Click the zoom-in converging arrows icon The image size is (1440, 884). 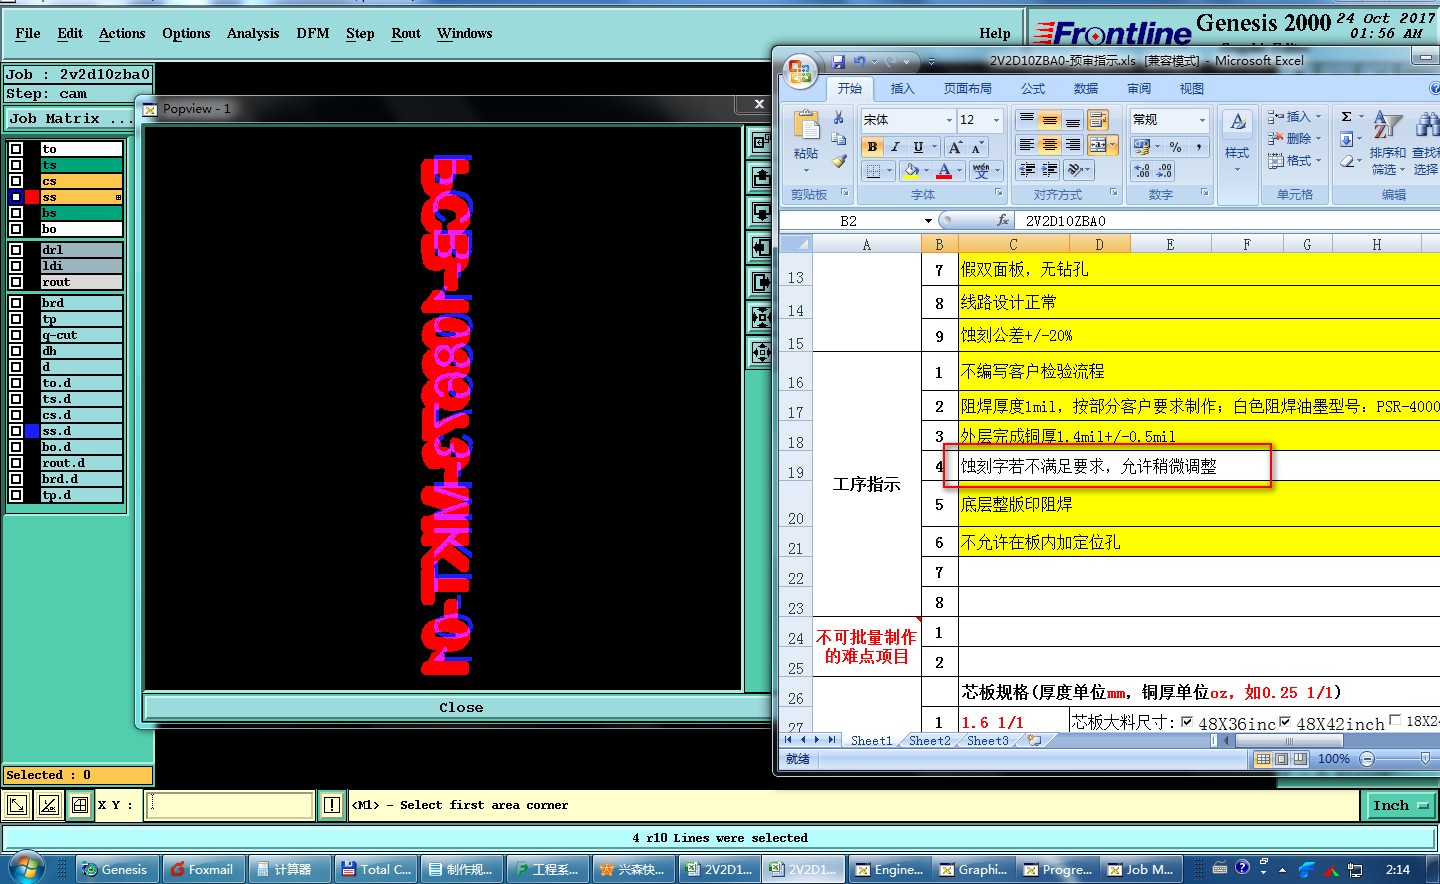coord(761,318)
